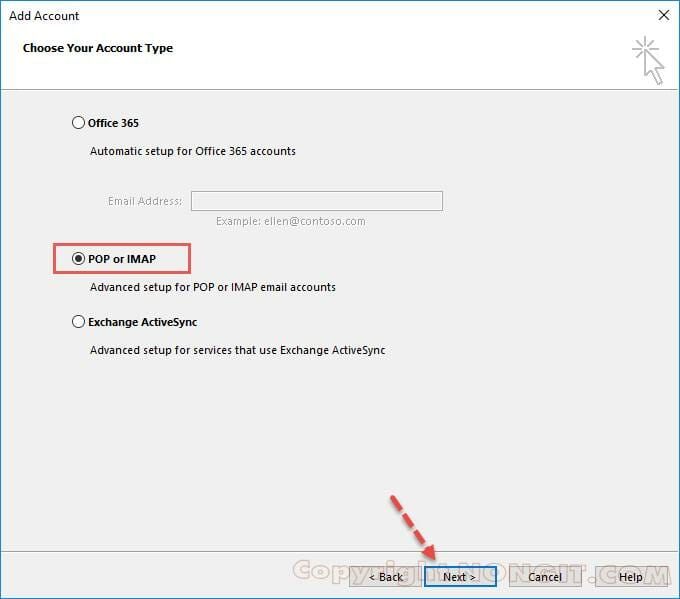Click the Email Address input field
This screenshot has height=599, width=680.
pyautogui.click(x=317, y=201)
